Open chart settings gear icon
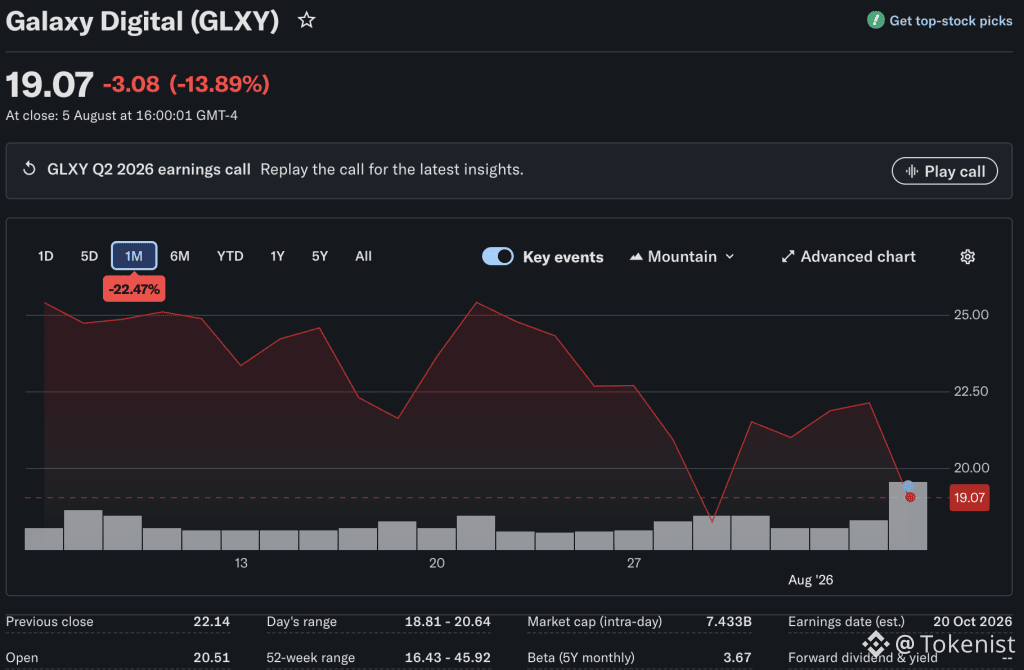1024x670 pixels. [x=967, y=257]
